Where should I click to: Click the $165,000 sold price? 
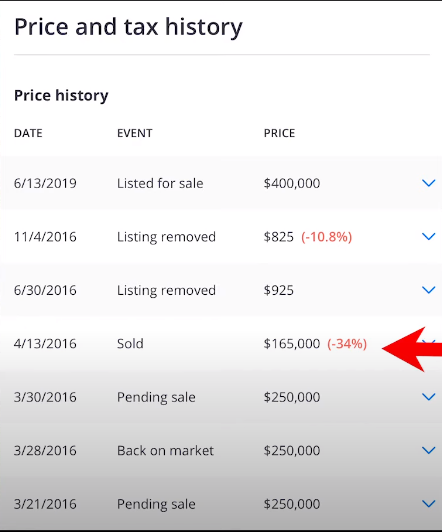tap(292, 344)
